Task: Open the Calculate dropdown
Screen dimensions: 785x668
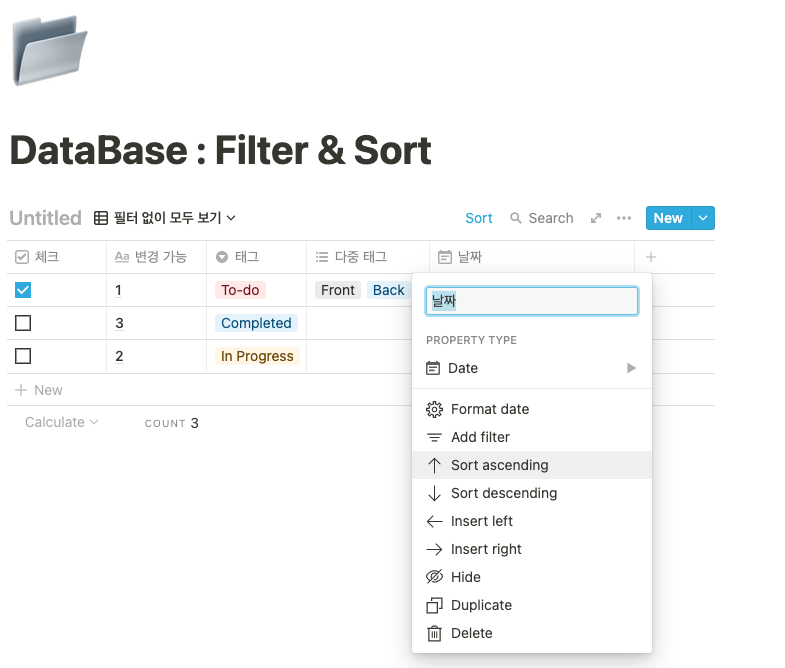Action: click(x=62, y=422)
